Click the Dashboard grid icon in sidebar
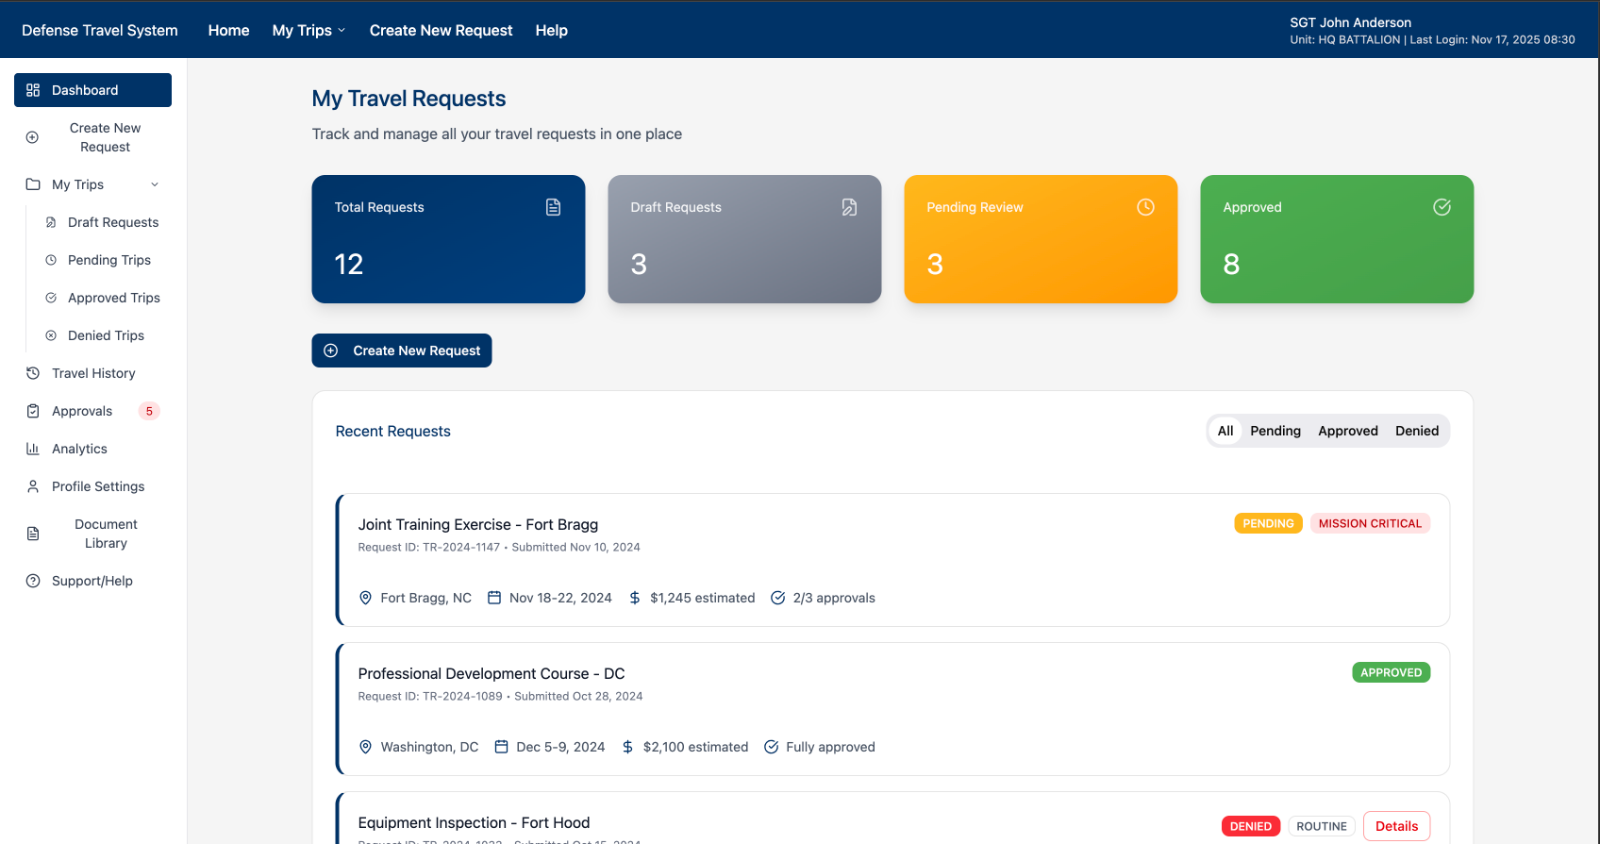This screenshot has width=1600, height=844. coord(33,90)
